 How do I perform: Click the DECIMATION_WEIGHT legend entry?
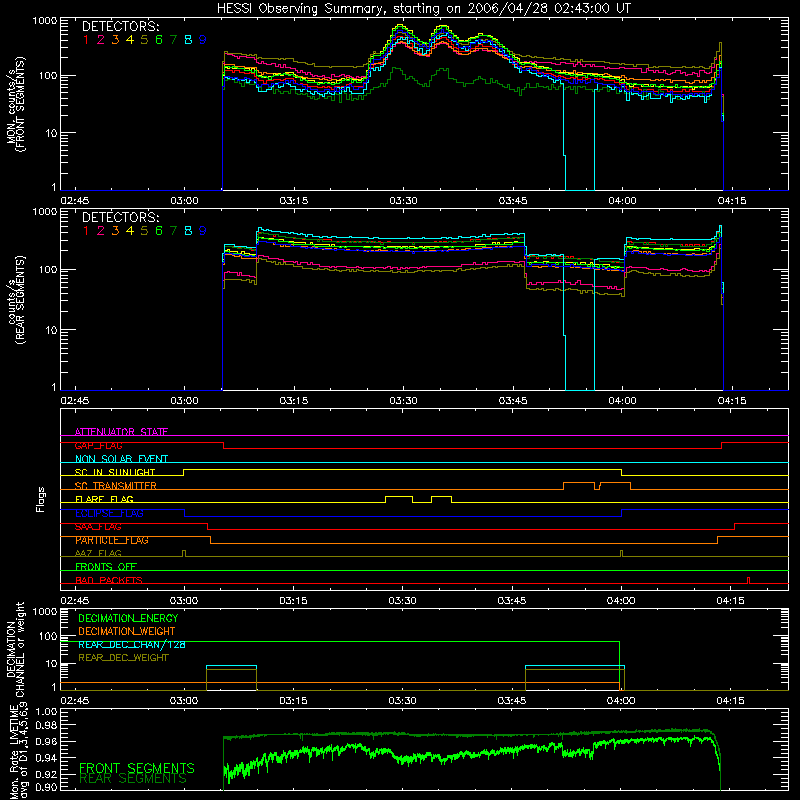[127, 631]
